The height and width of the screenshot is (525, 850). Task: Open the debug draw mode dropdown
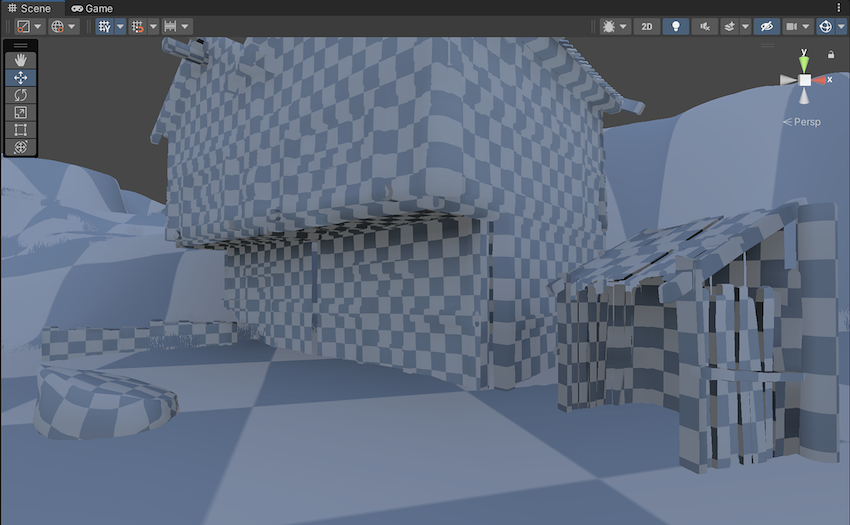[x=614, y=27]
